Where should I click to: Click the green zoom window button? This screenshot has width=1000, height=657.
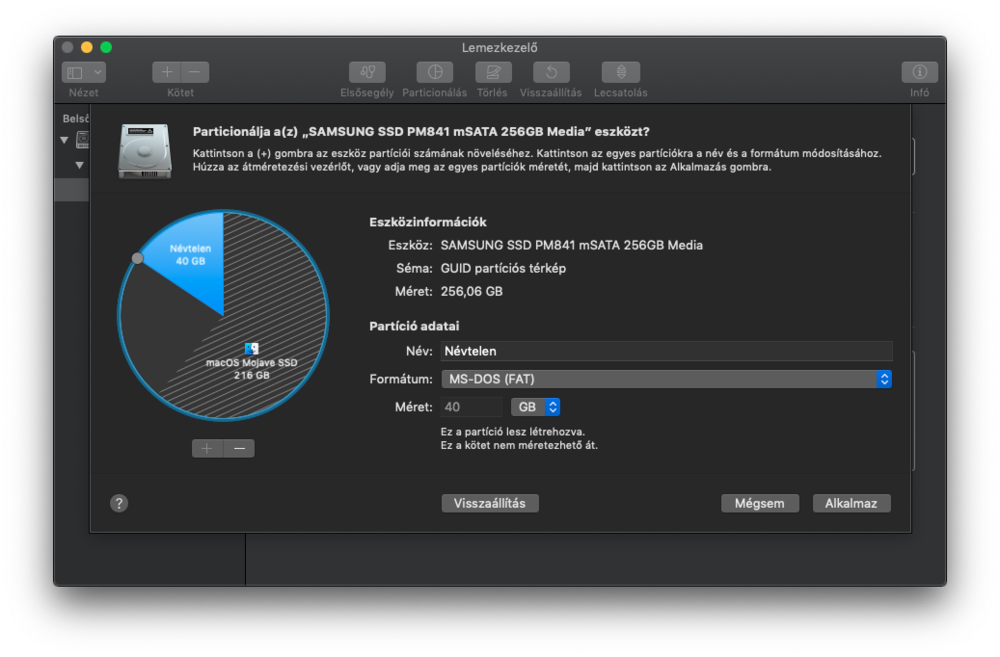(x=107, y=47)
